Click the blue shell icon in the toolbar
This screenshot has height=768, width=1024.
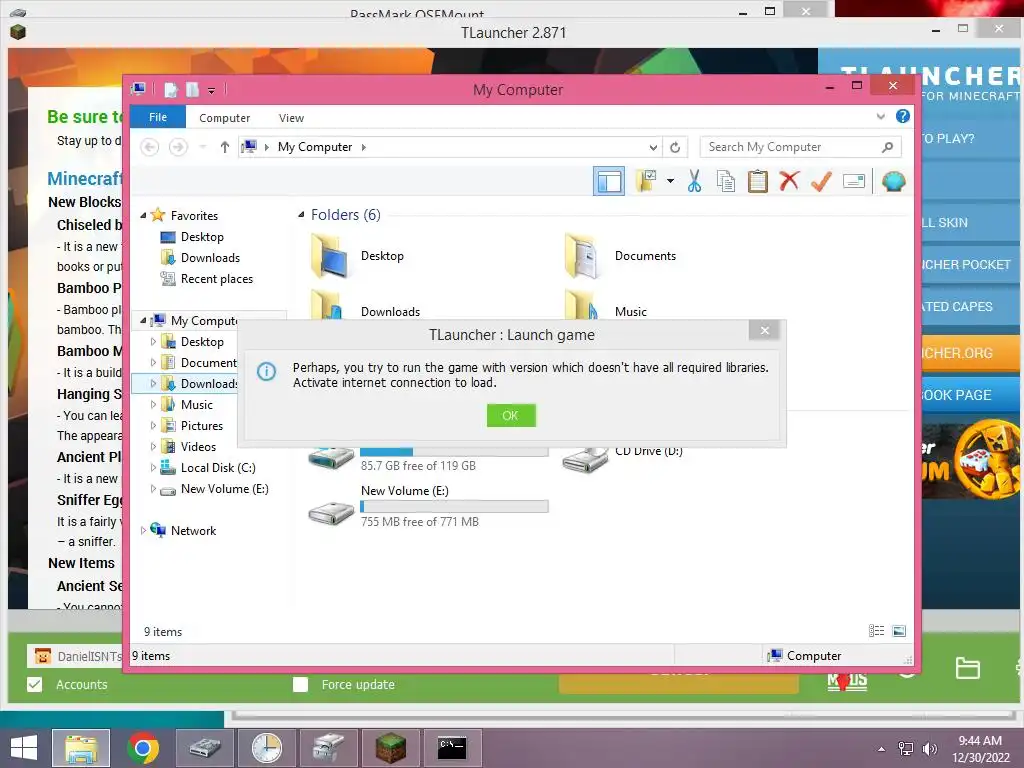(893, 181)
